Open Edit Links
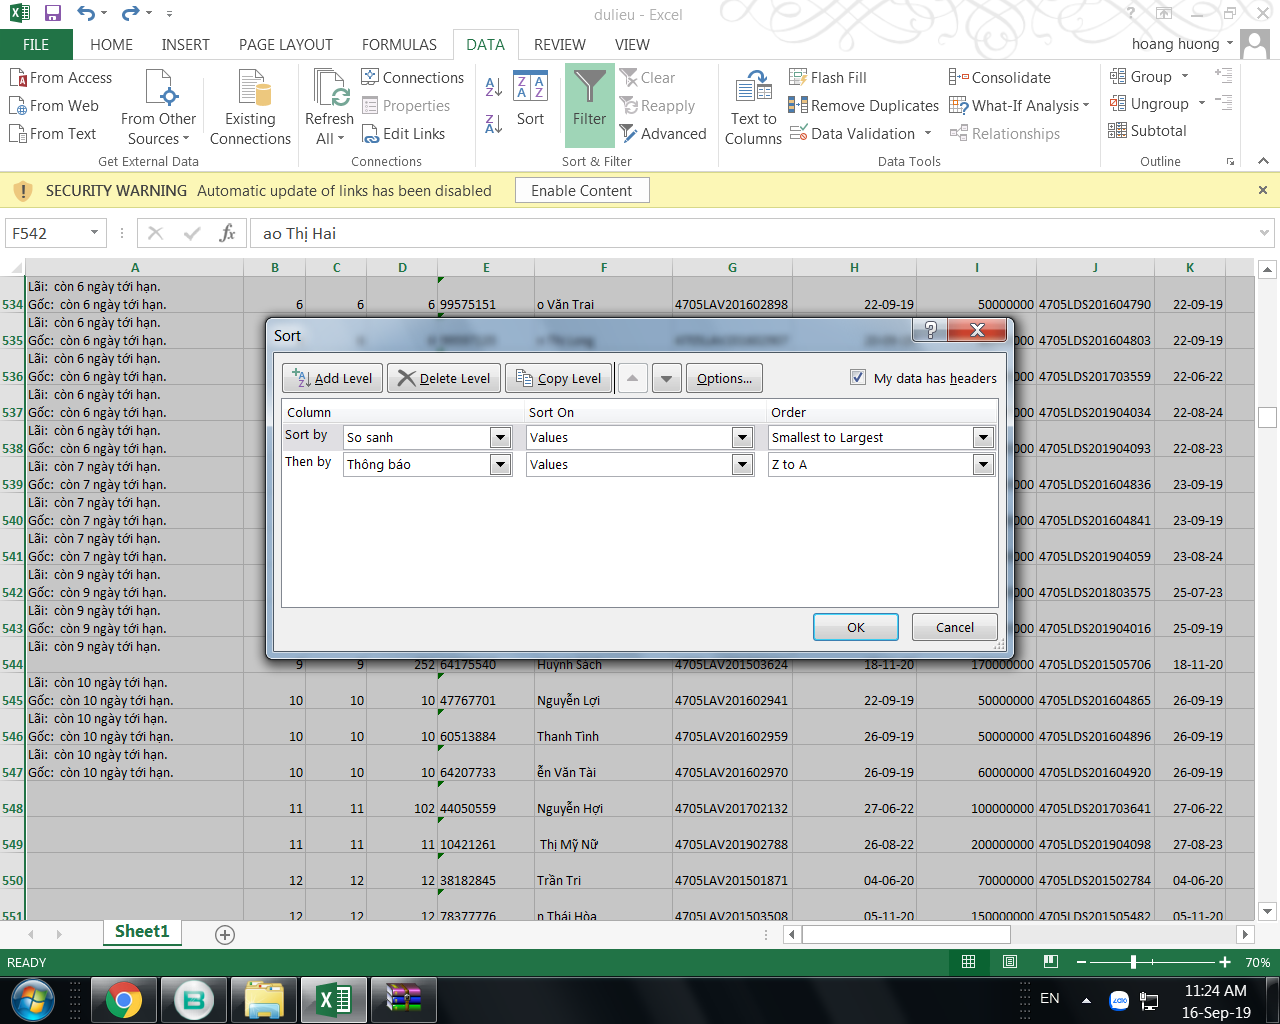The height and width of the screenshot is (1024, 1280). click(x=403, y=134)
